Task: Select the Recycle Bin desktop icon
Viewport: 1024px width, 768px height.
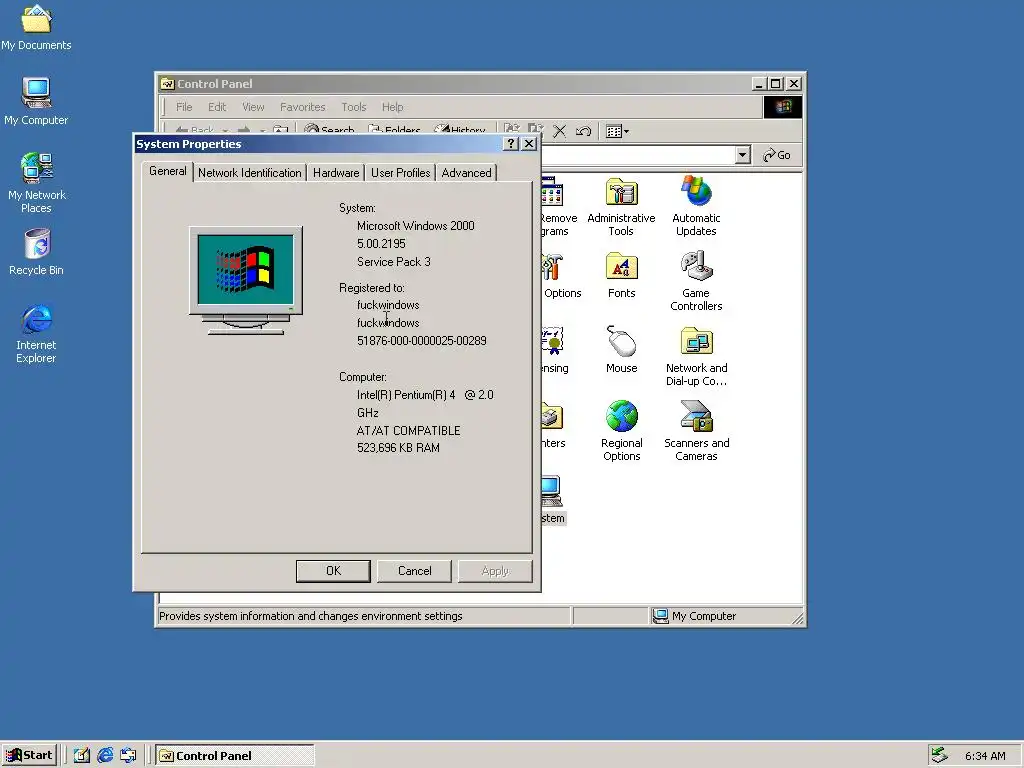Action: point(36,252)
